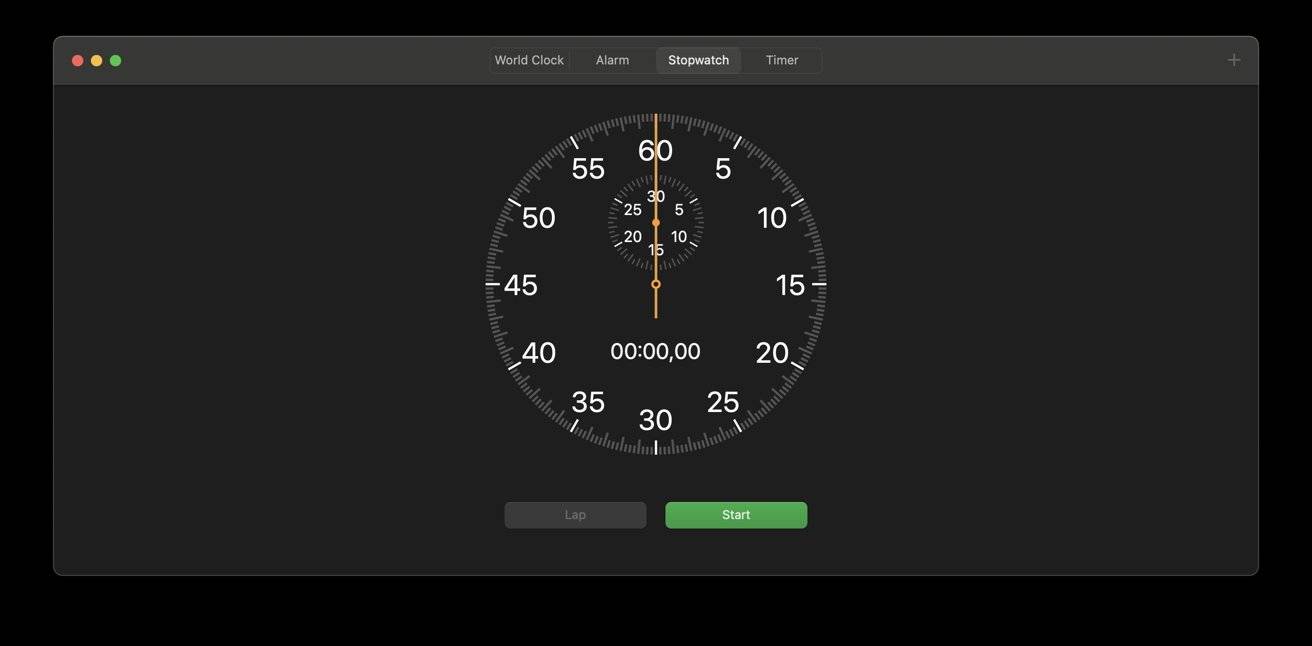Select the Stopwatch tab

tap(698, 60)
